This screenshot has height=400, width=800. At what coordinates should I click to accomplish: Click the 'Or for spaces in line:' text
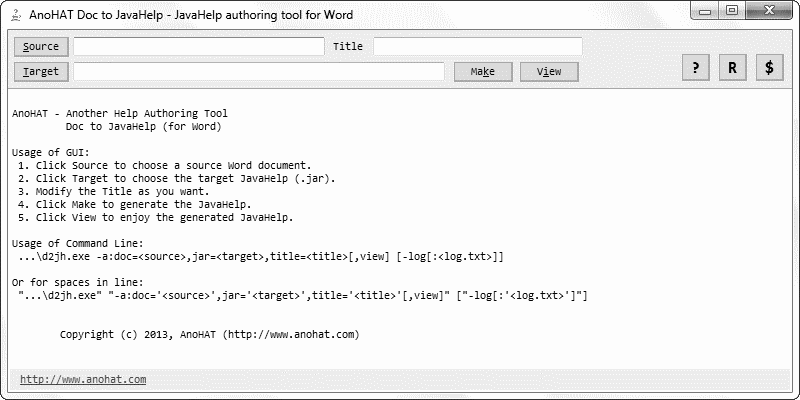[78, 283]
